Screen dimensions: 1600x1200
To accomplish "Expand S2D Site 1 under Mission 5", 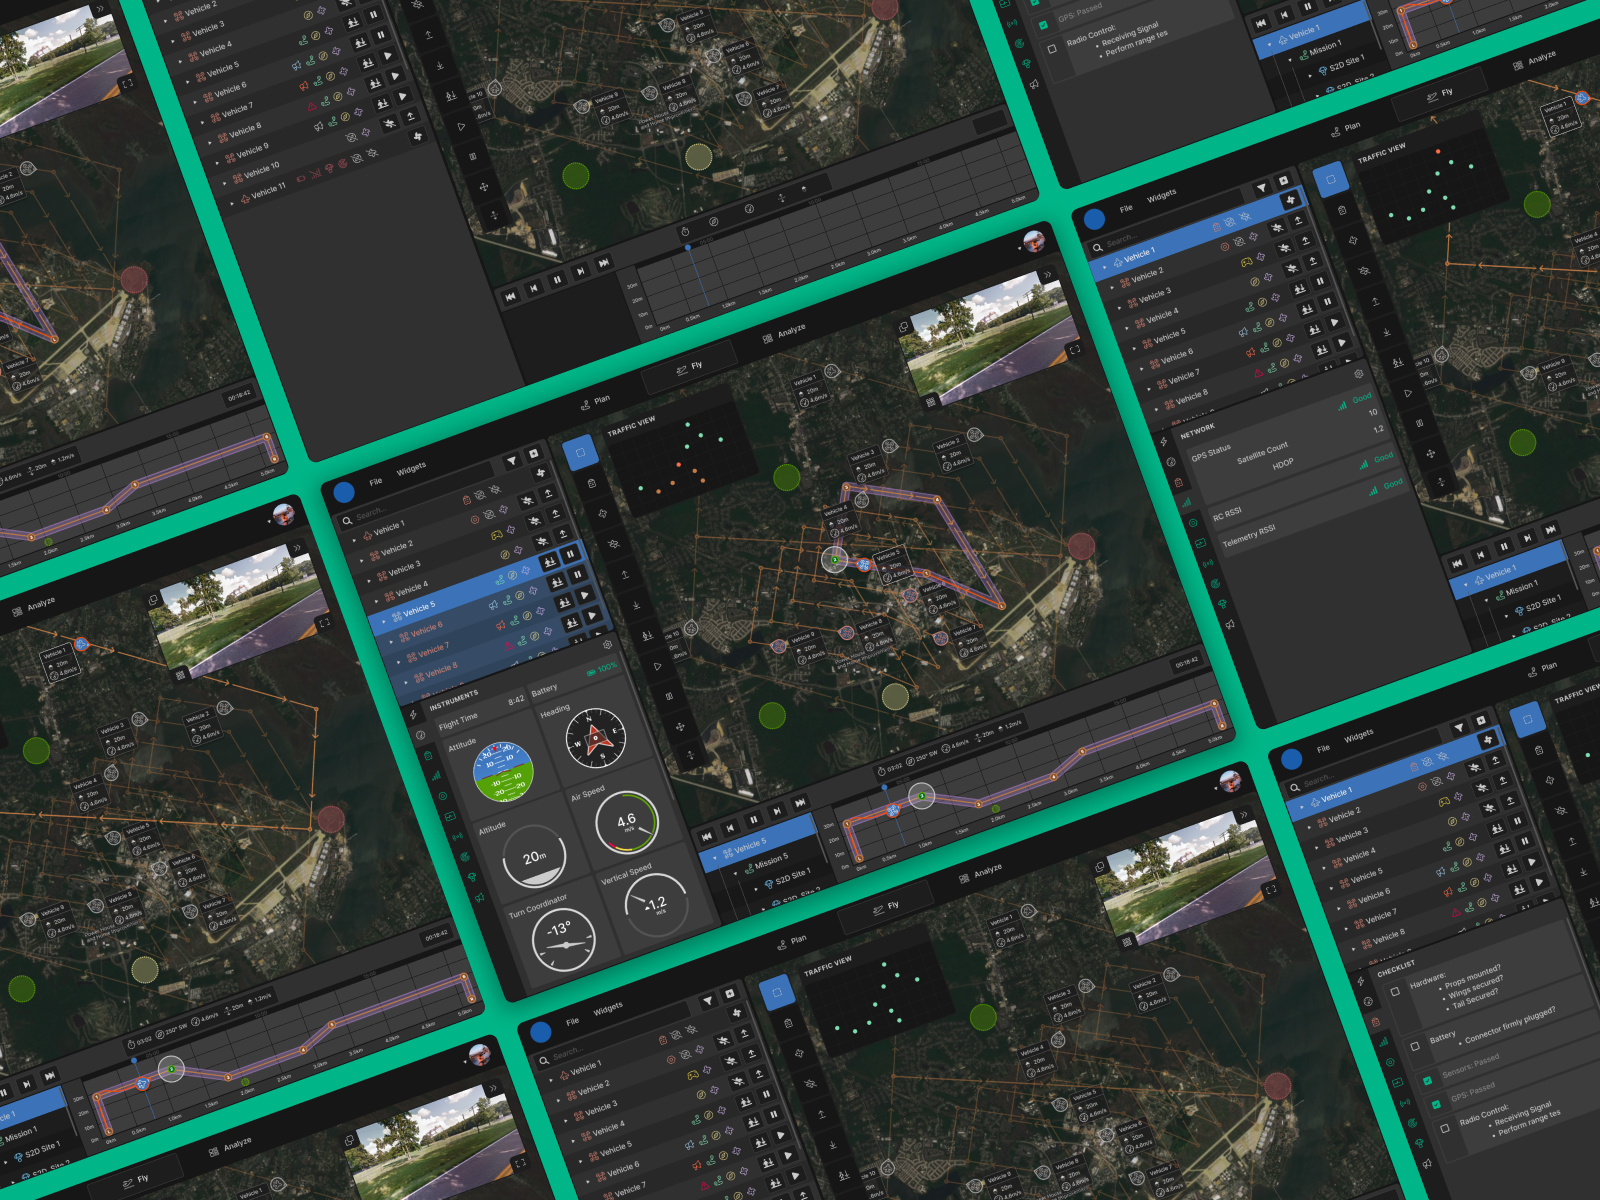I will 757,888.
